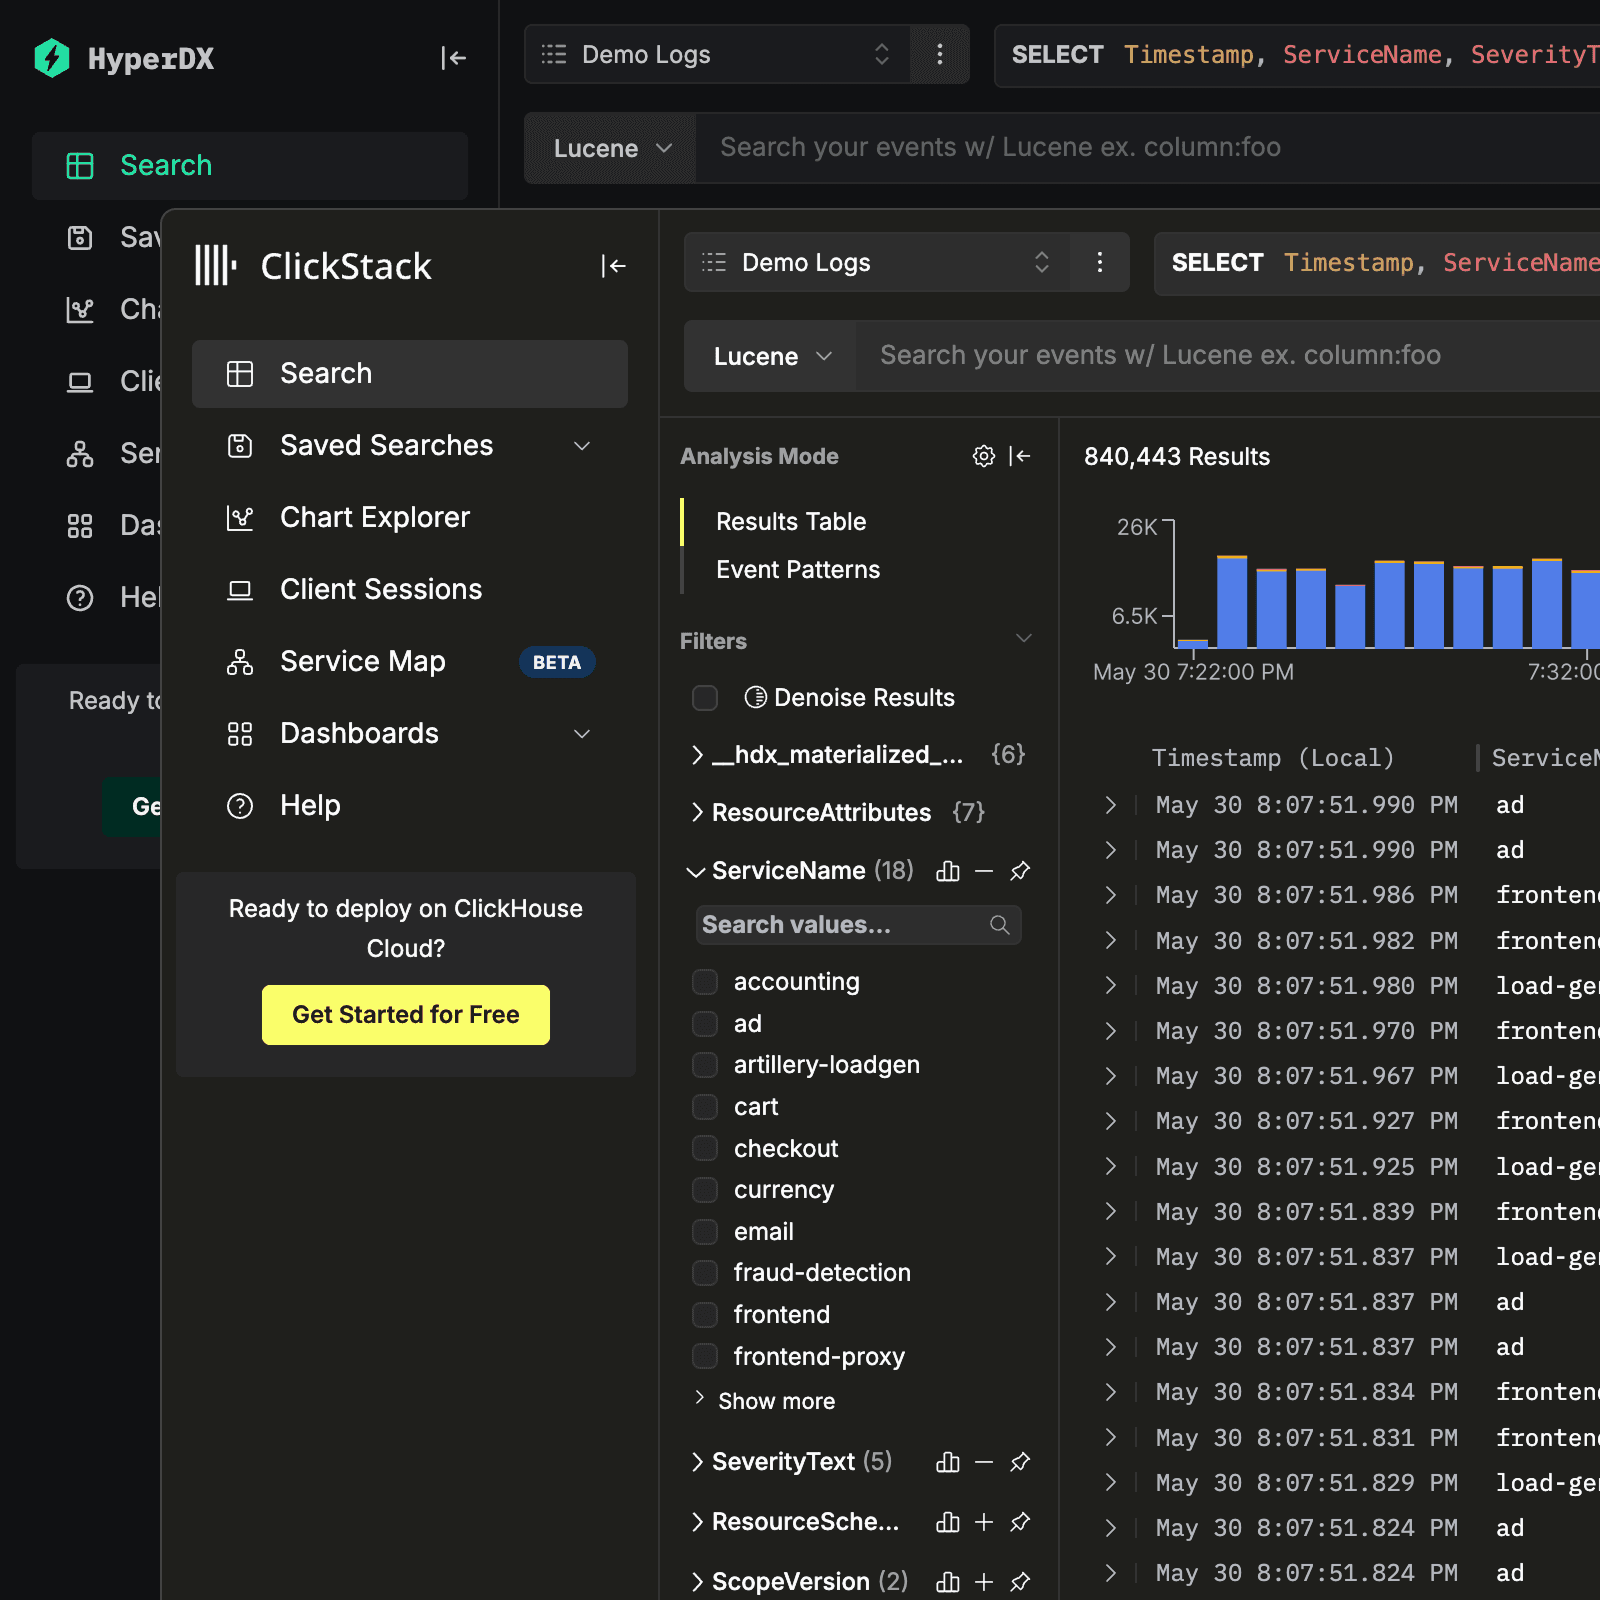Expand the Saved Searches submenu

tap(582, 446)
